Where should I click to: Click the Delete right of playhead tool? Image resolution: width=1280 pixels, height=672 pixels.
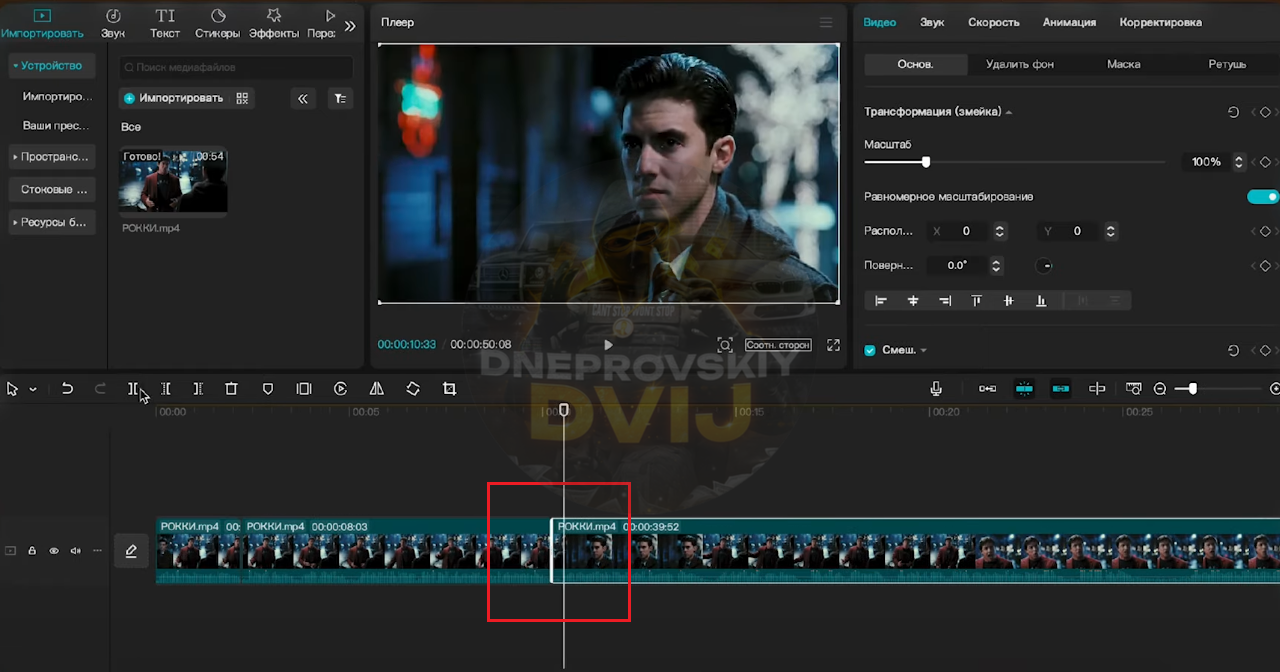(x=198, y=389)
